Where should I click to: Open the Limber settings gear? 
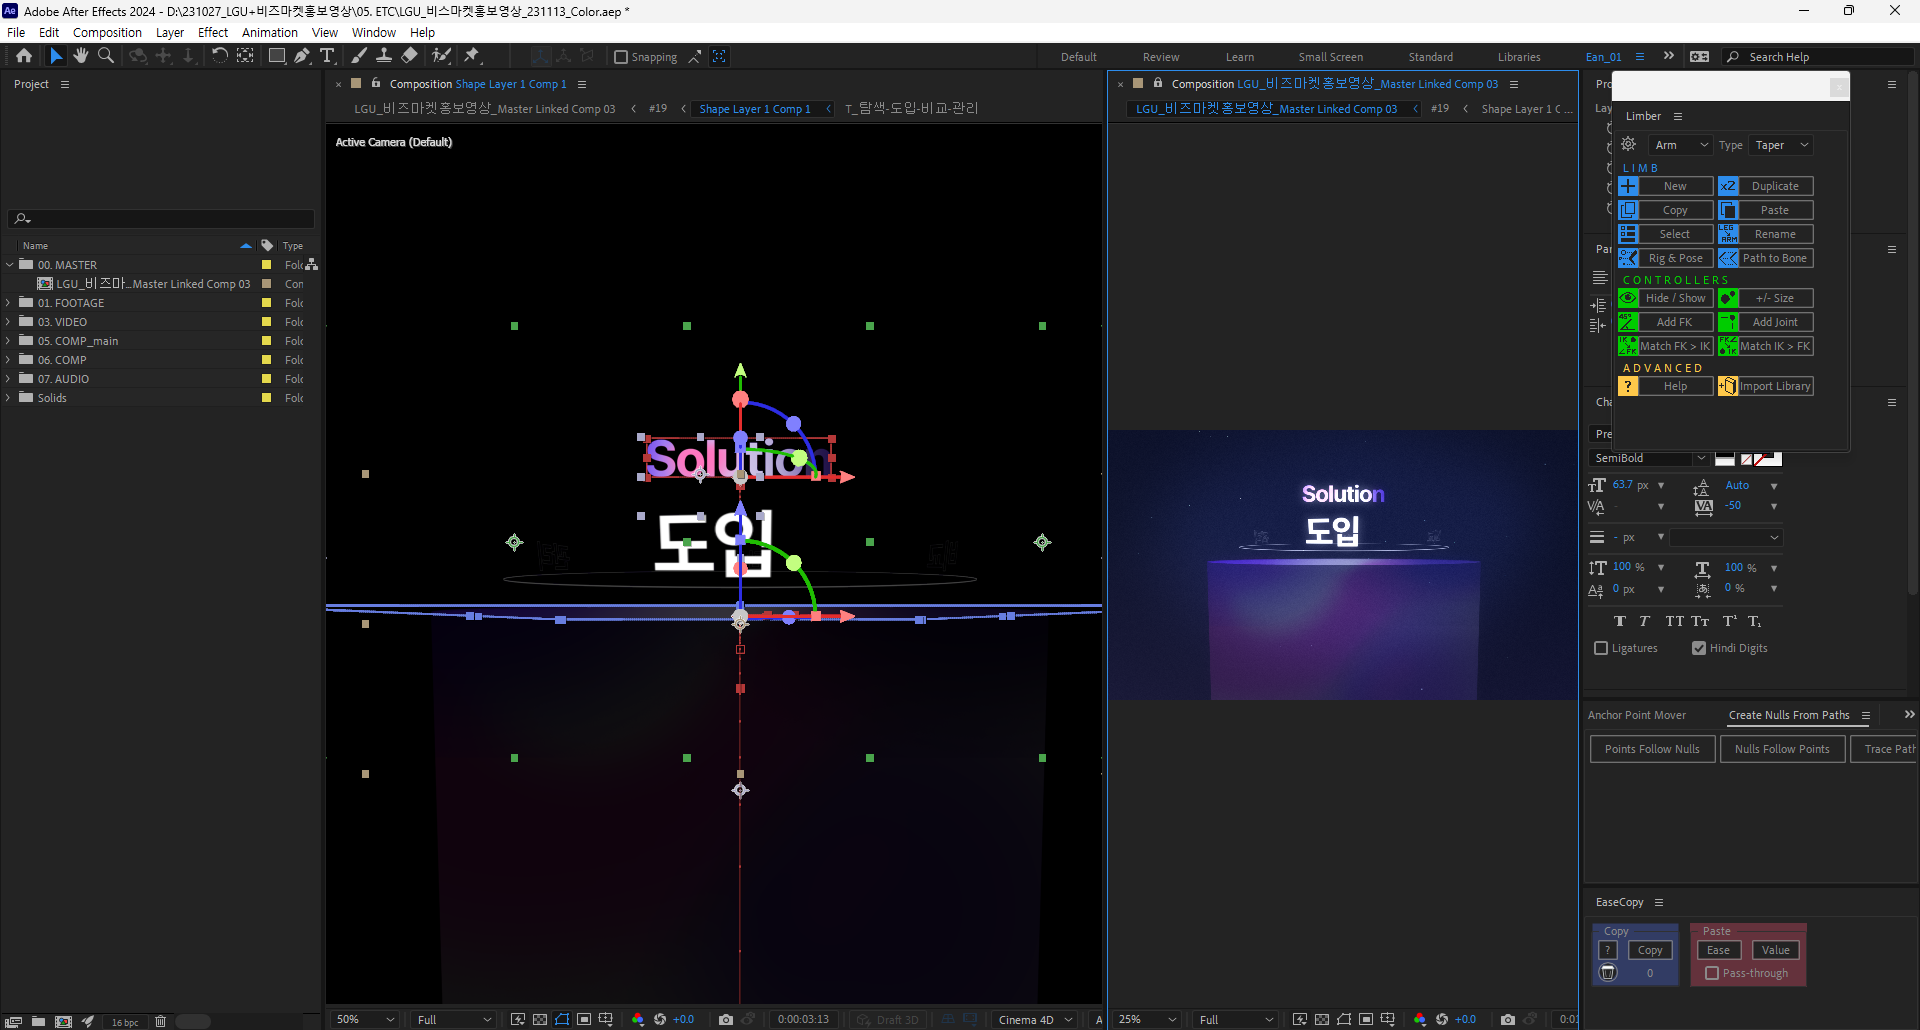(1628, 144)
